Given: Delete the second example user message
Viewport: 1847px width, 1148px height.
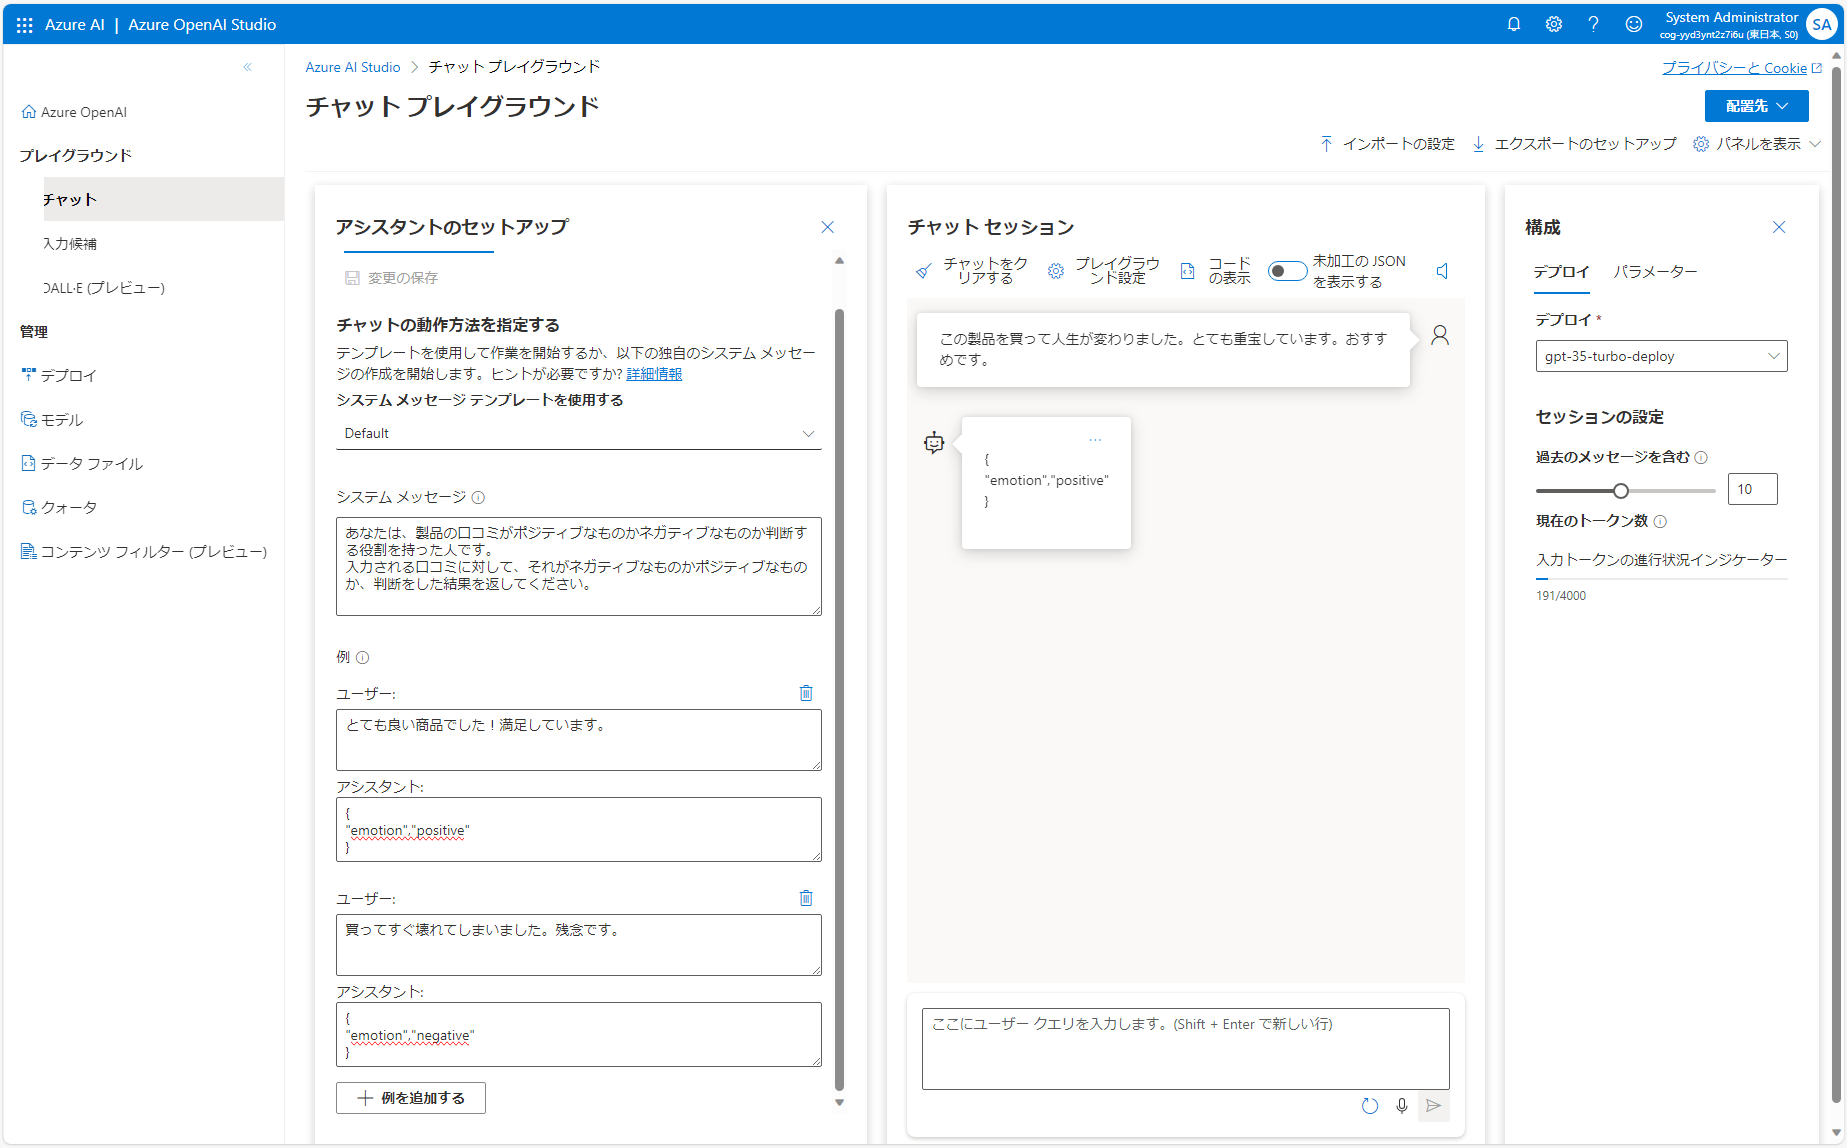Looking at the screenshot, I should [806, 898].
